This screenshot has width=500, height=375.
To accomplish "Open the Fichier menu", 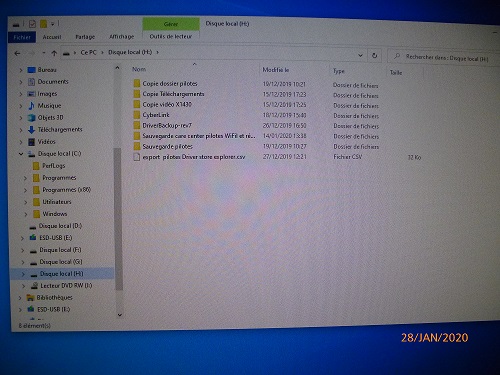I will [x=22, y=37].
